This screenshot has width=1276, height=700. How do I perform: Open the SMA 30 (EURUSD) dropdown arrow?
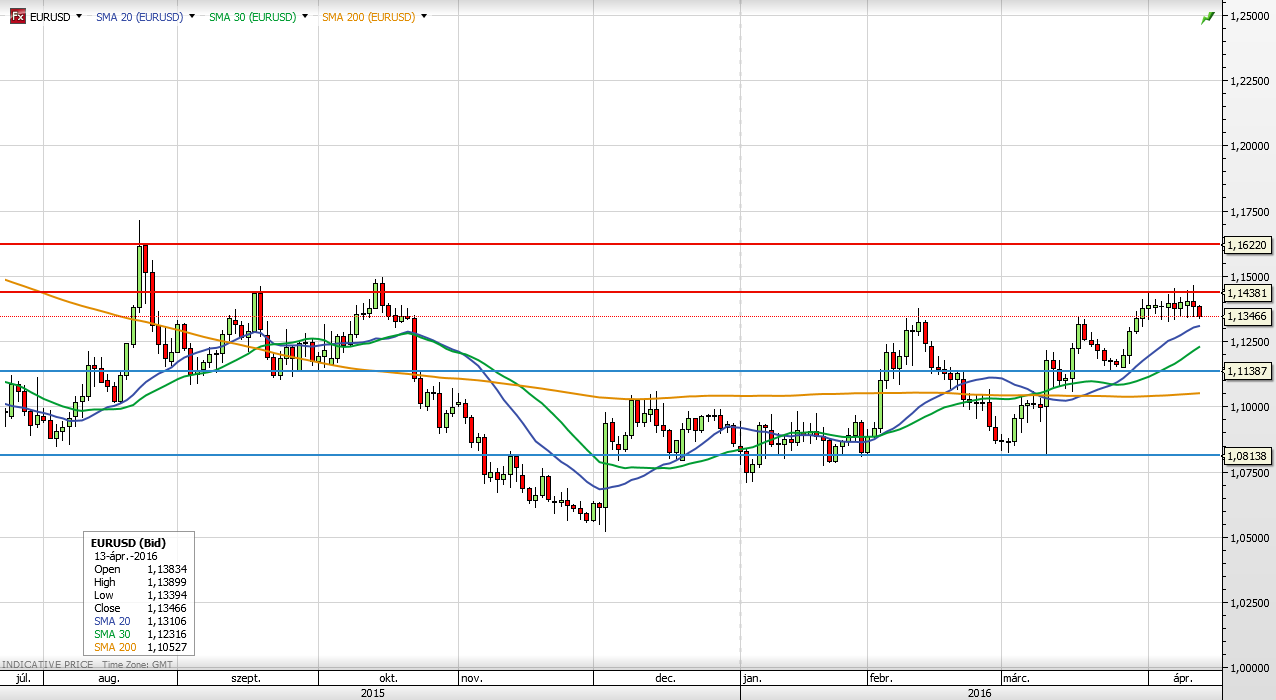tap(303, 17)
